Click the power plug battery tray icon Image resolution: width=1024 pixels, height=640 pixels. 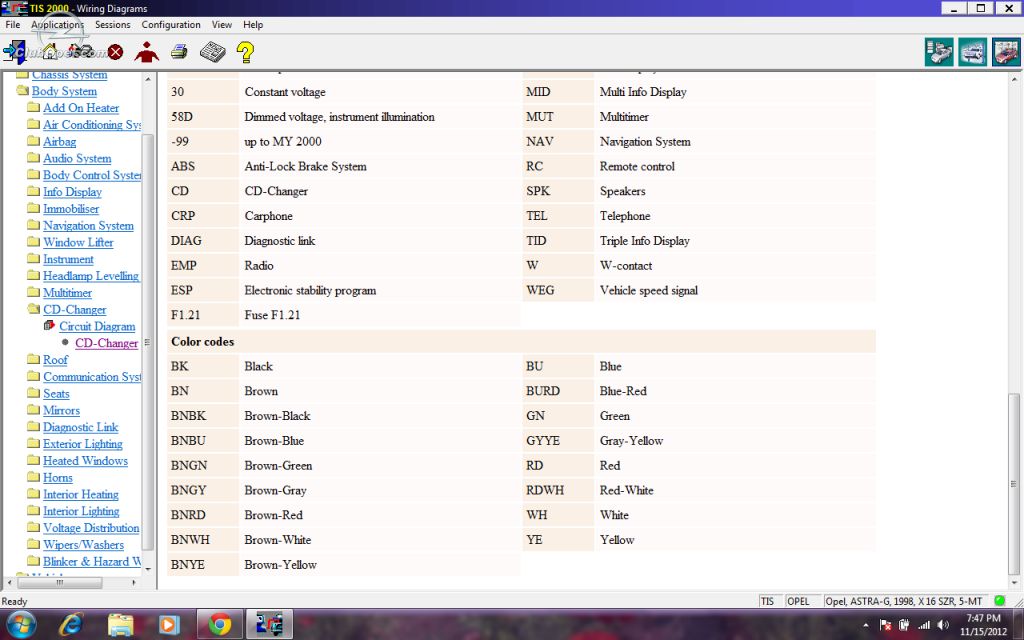[904, 625]
